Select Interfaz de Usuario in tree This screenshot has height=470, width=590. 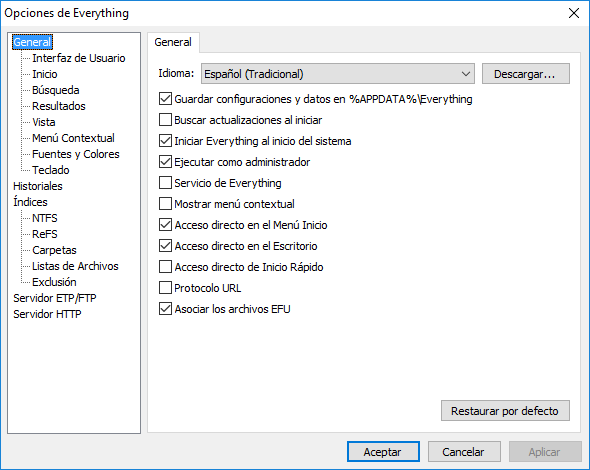pos(78,58)
